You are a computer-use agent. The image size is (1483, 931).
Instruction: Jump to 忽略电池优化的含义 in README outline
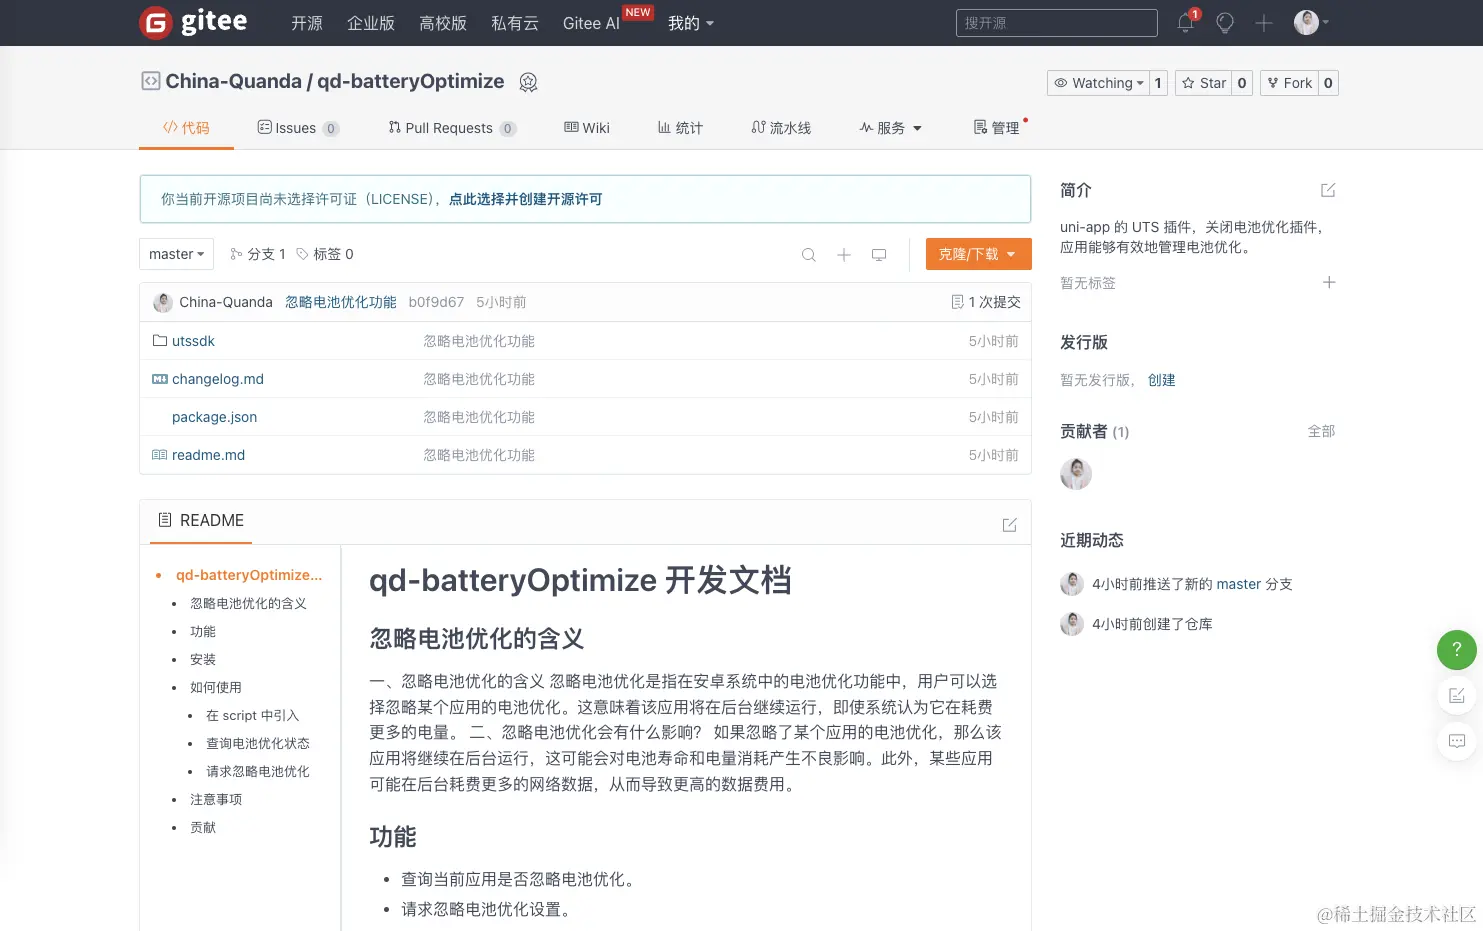(248, 604)
